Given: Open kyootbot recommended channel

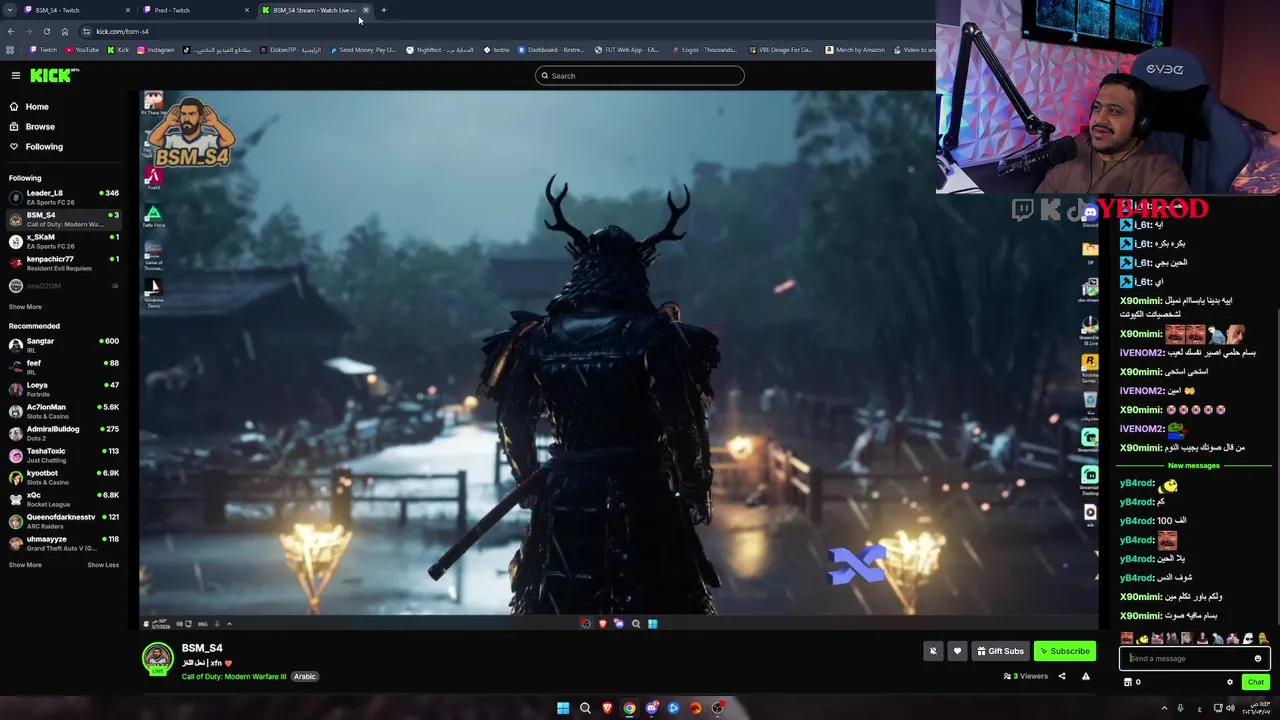Looking at the screenshot, I should tap(64, 477).
